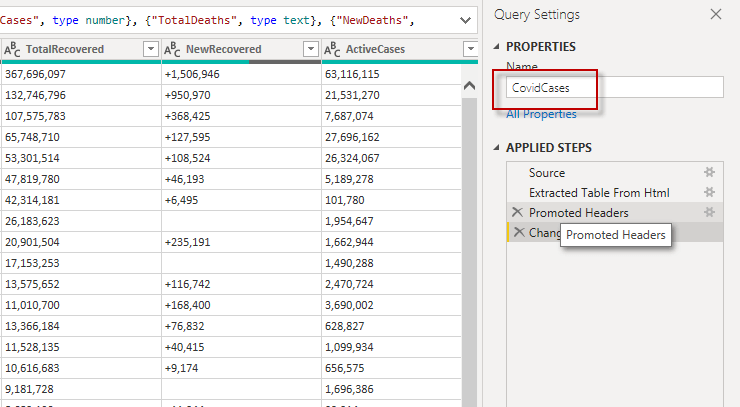This screenshot has width=740, height=407.
Task: Select cell +368,425
Action: pyautogui.click(x=241, y=116)
